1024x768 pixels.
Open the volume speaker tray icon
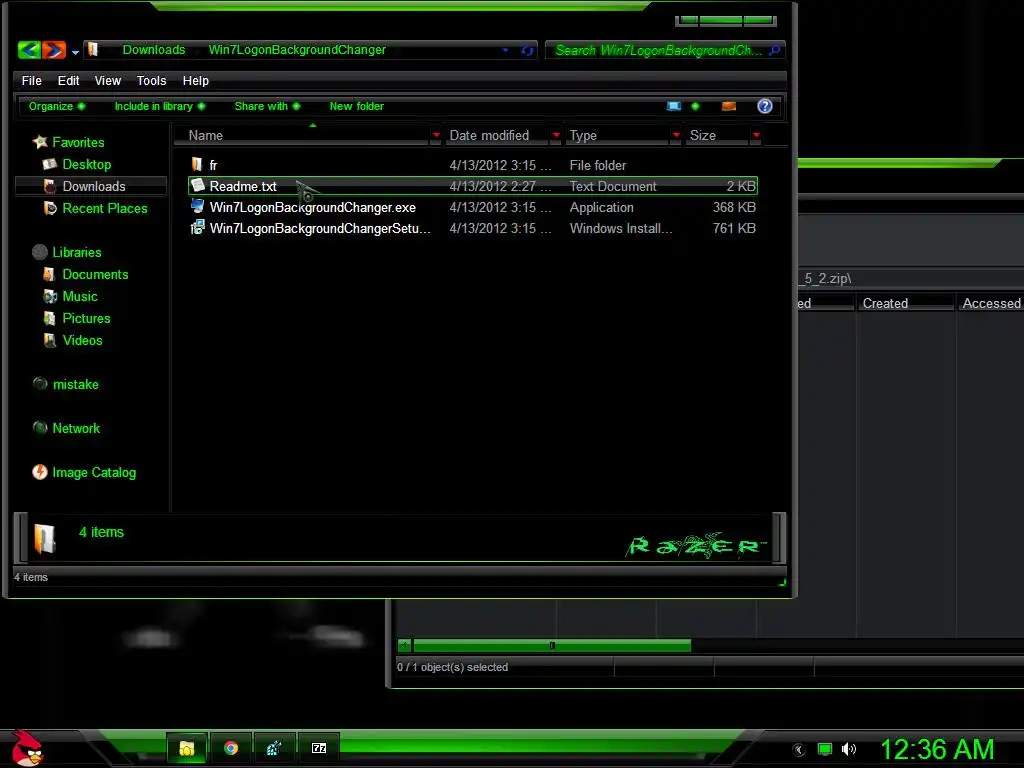click(849, 749)
